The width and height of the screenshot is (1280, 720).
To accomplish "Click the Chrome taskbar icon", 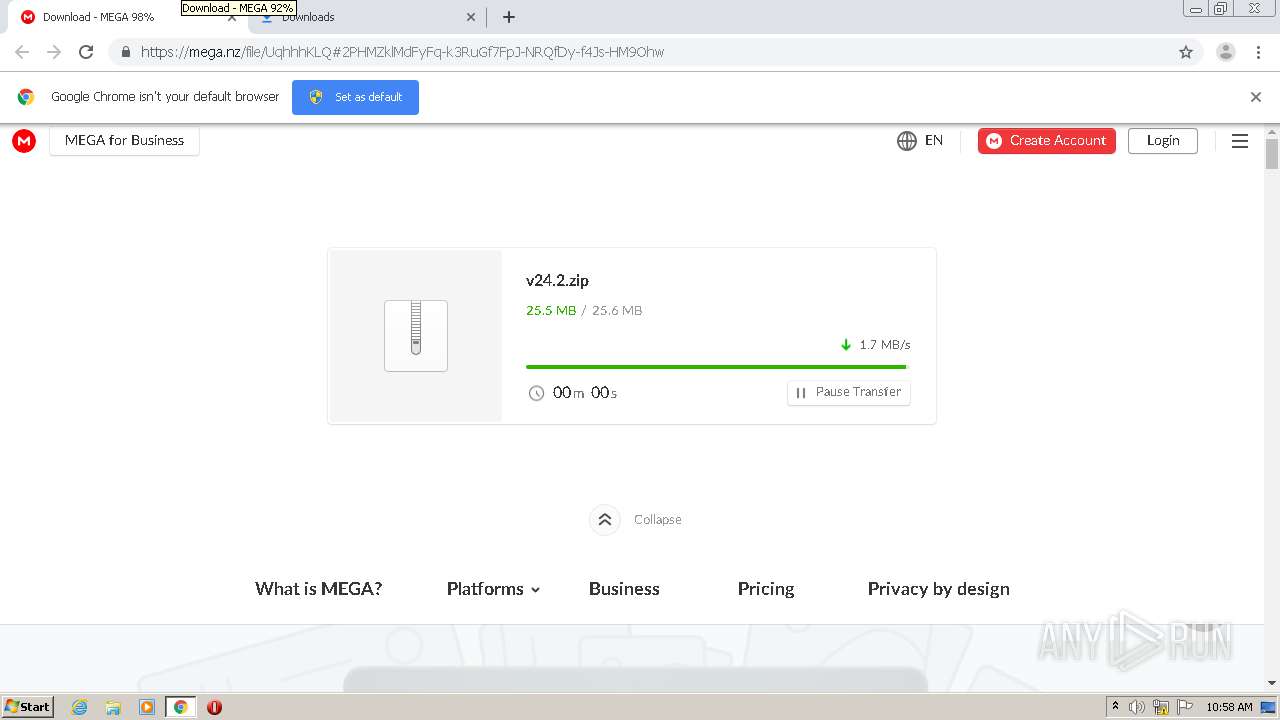I will click(x=181, y=707).
